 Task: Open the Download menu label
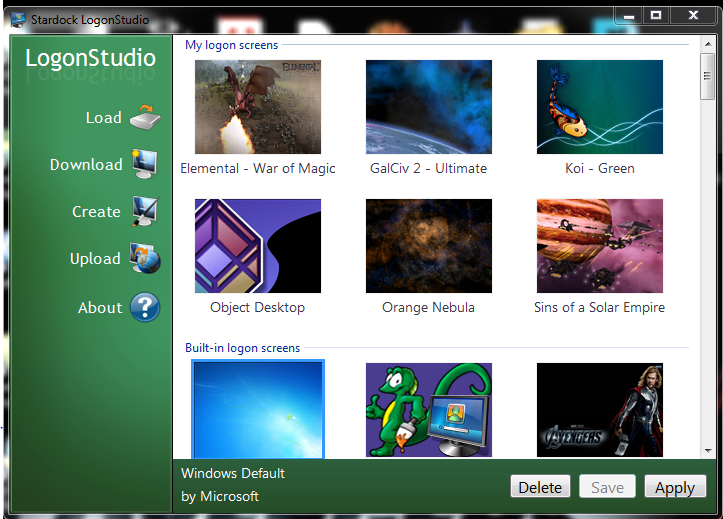pyautogui.click(x=86, y=165)
